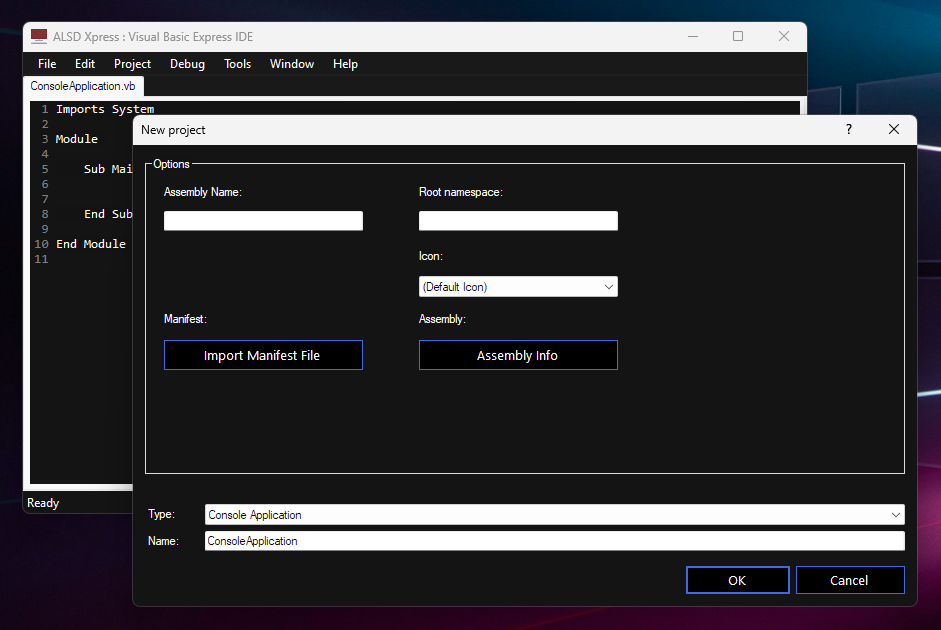Confirm the New project dialog with OK
Image resolution: width=941 pixels, height=630 pixels.
pyautogui.click(x=738, y=580)
